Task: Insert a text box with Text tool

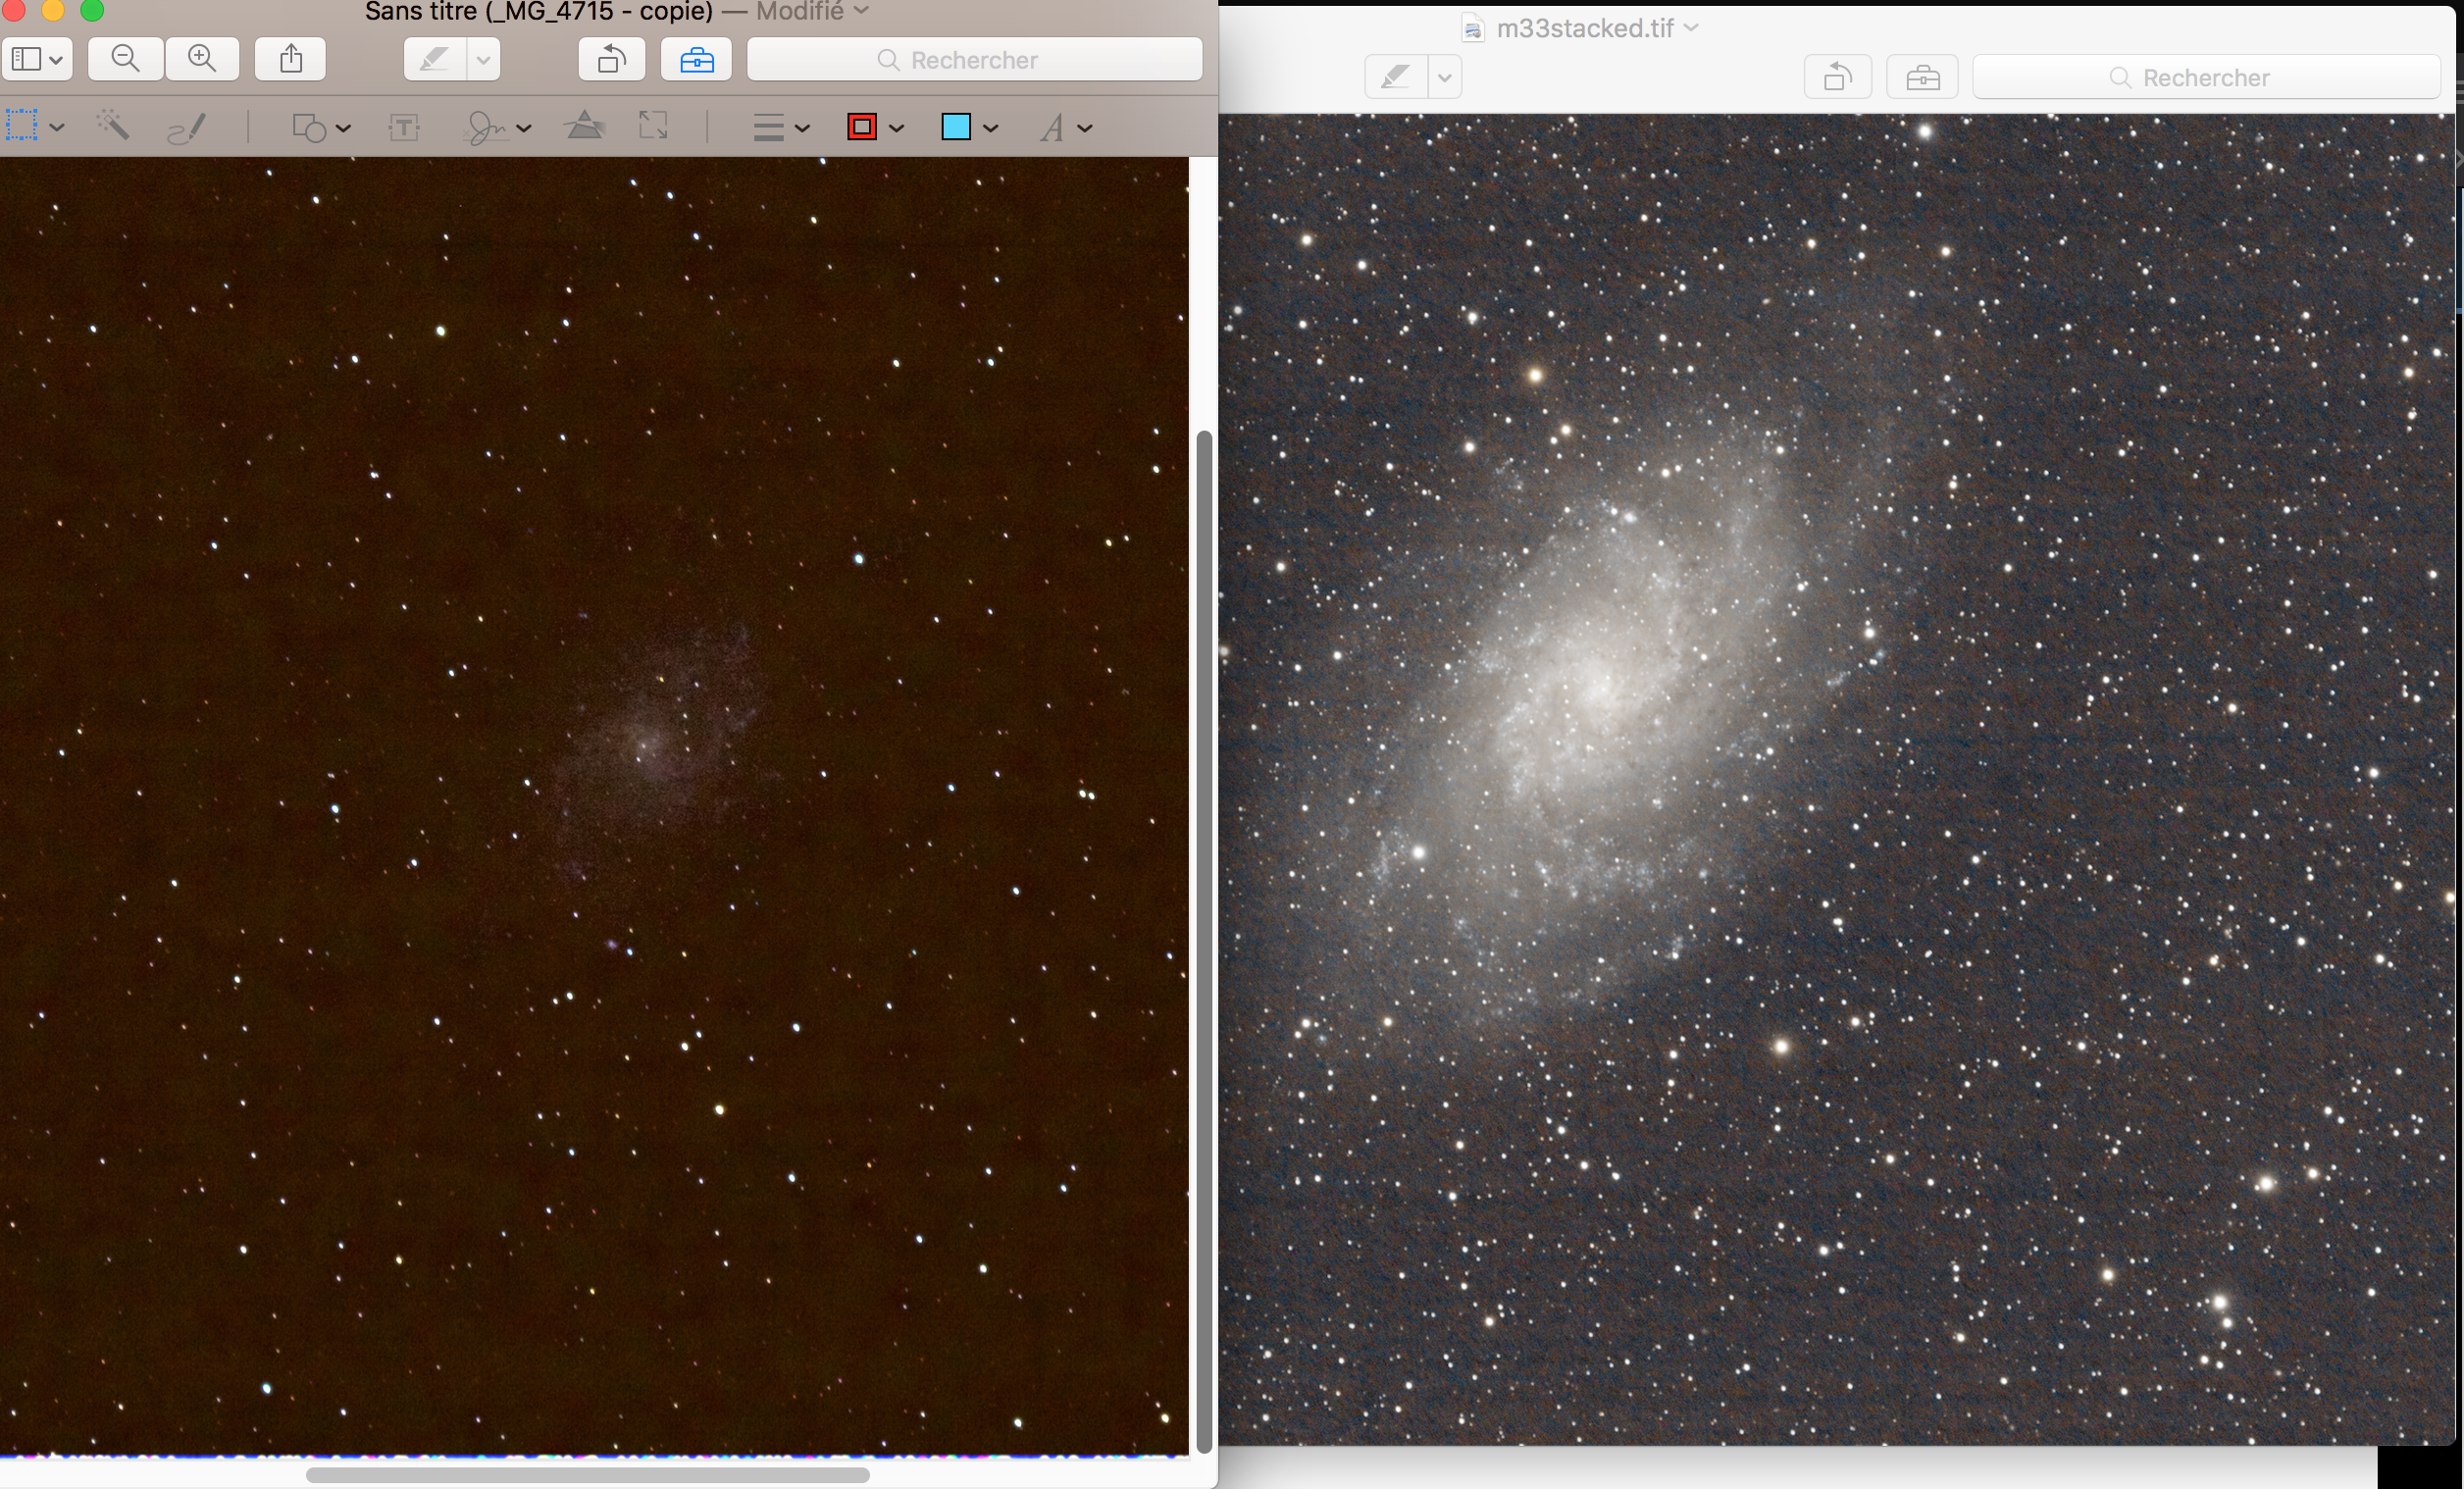Action: [x=404, y=127]
